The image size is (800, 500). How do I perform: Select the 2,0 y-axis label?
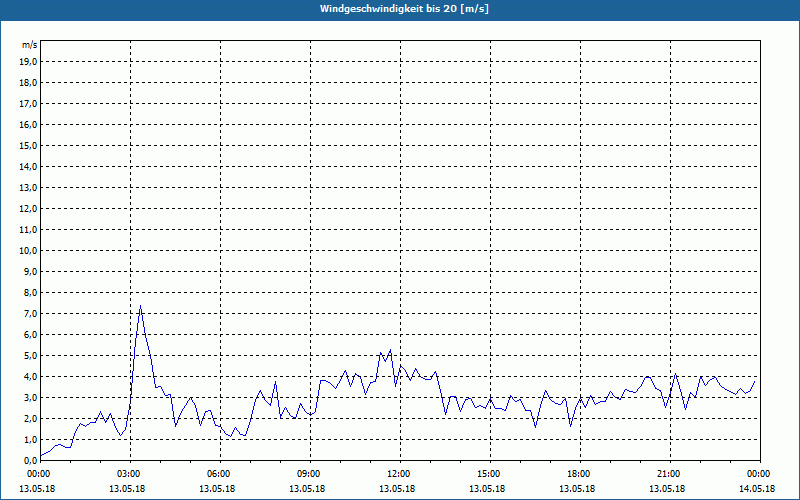30,418
